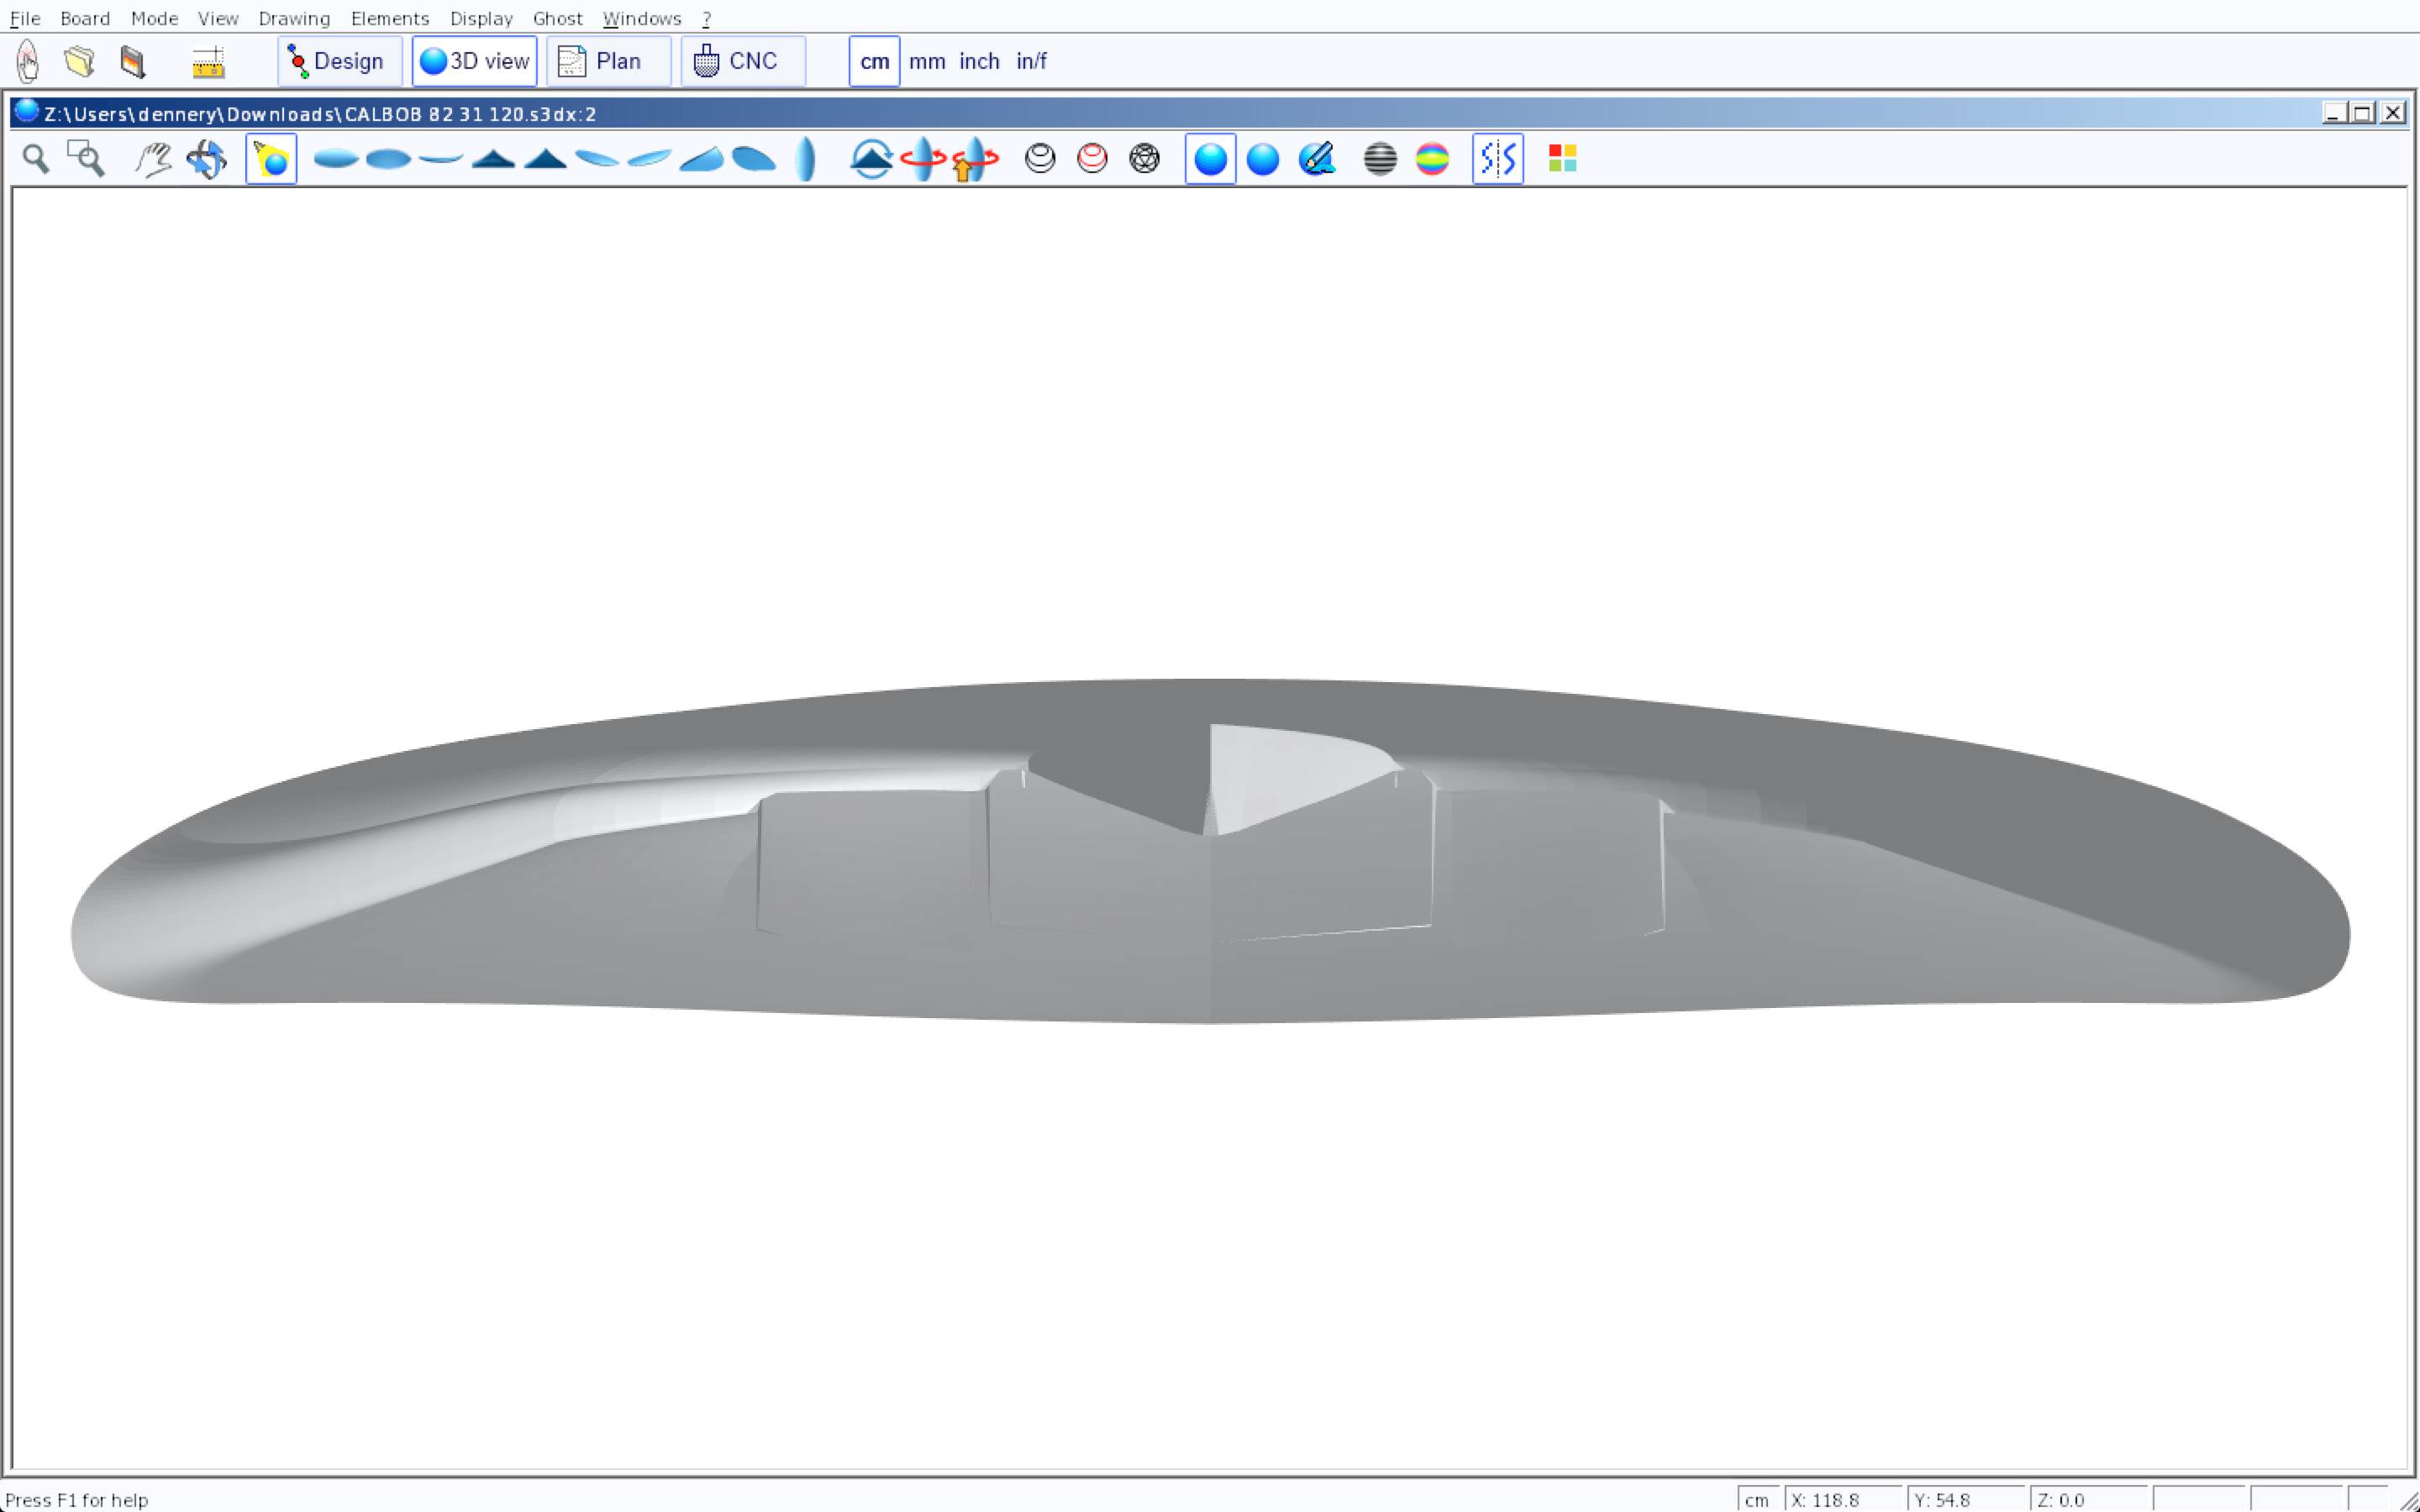The image size is (2420, 1512).
Task: Switch units to inch
Action: [979, 62]
